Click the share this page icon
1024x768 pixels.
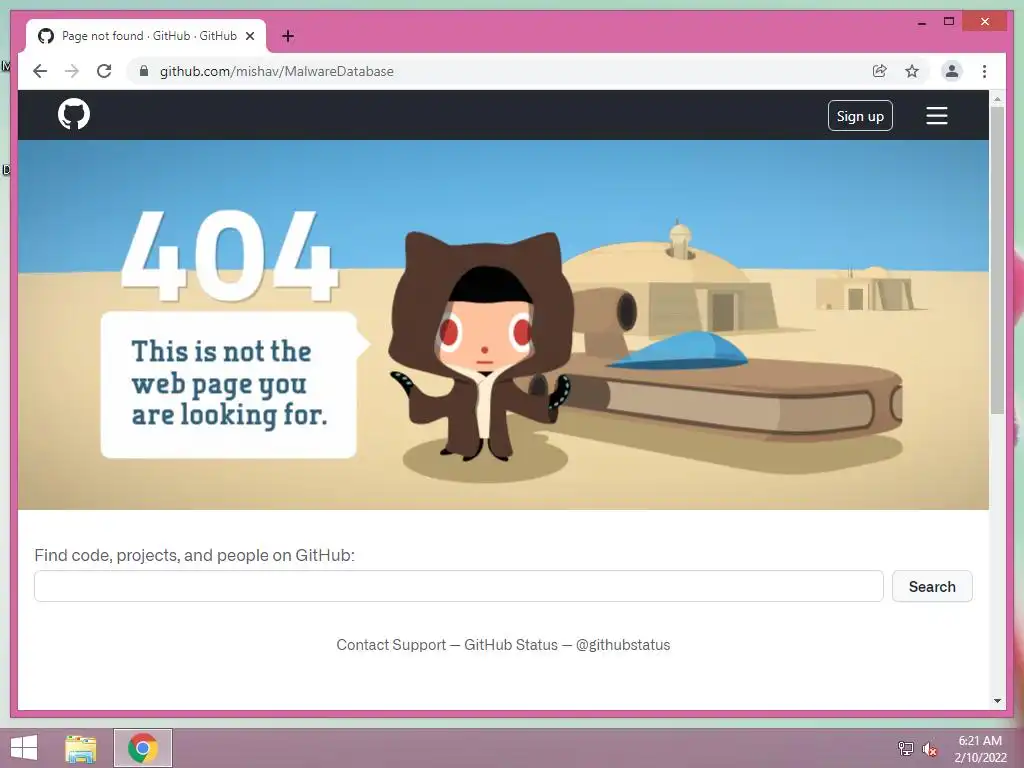[x=880, y=71]
